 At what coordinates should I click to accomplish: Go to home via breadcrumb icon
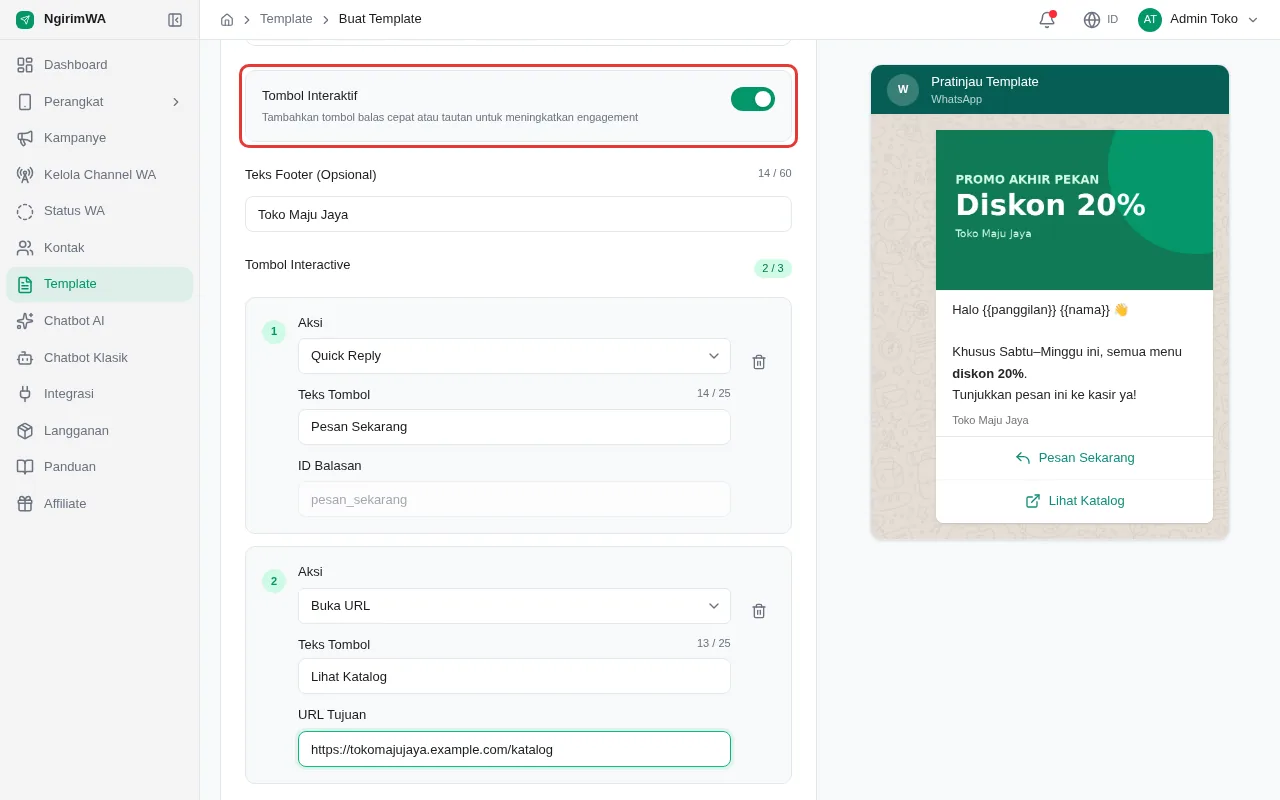click(x=227, y=19)
